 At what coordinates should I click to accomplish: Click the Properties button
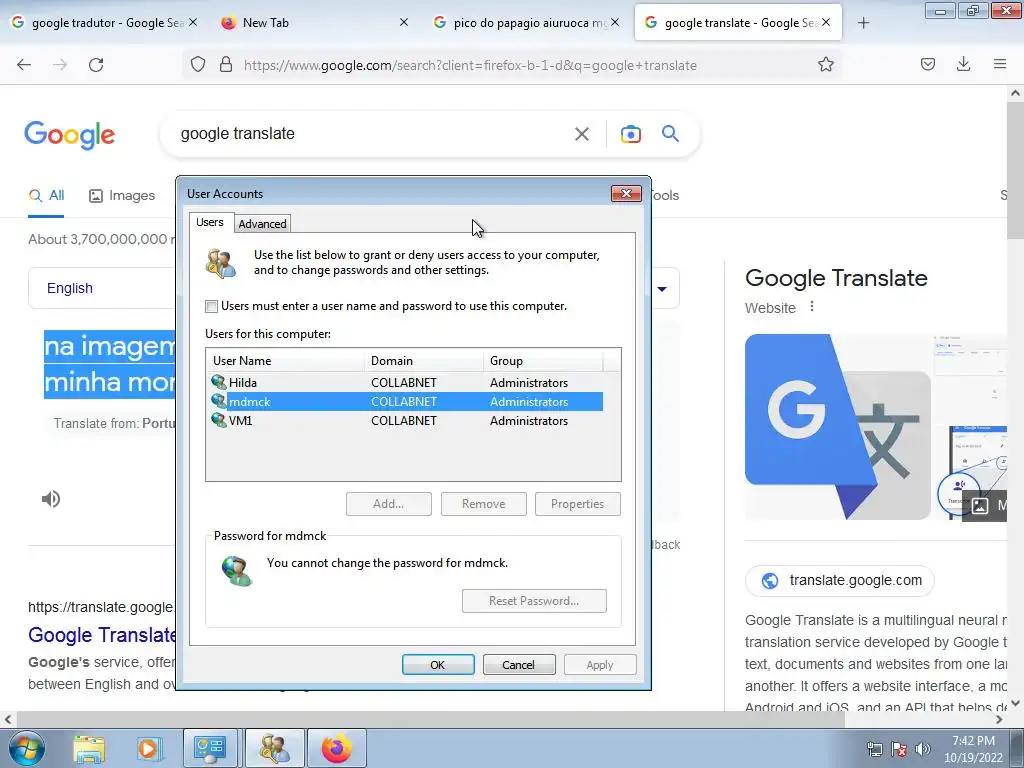point(577,504)
